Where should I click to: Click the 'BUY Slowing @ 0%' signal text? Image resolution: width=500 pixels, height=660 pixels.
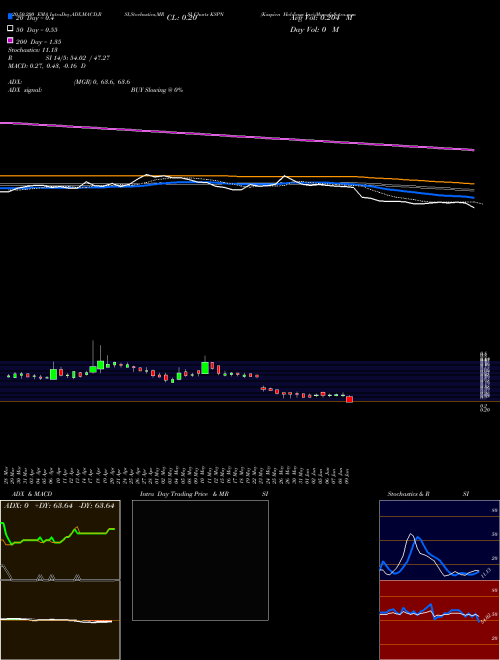click(x=157, y=90)
